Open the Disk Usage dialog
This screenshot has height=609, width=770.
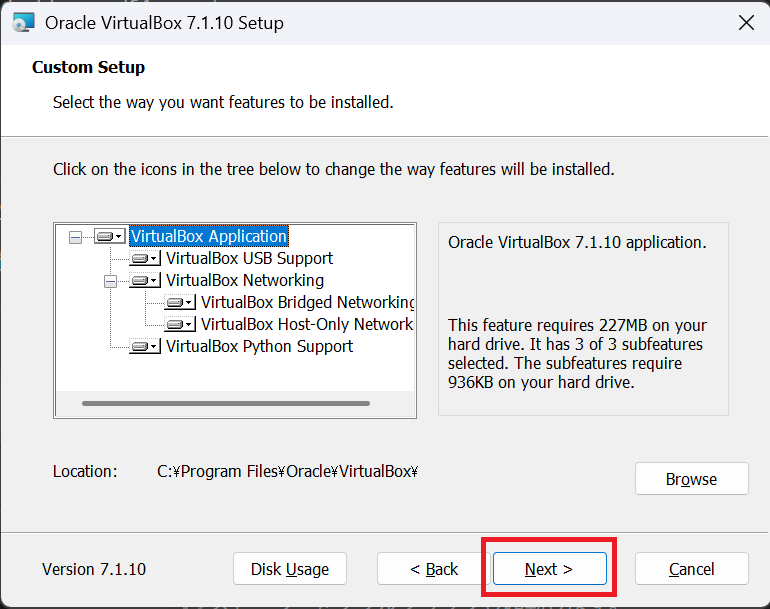click(290, 569)
